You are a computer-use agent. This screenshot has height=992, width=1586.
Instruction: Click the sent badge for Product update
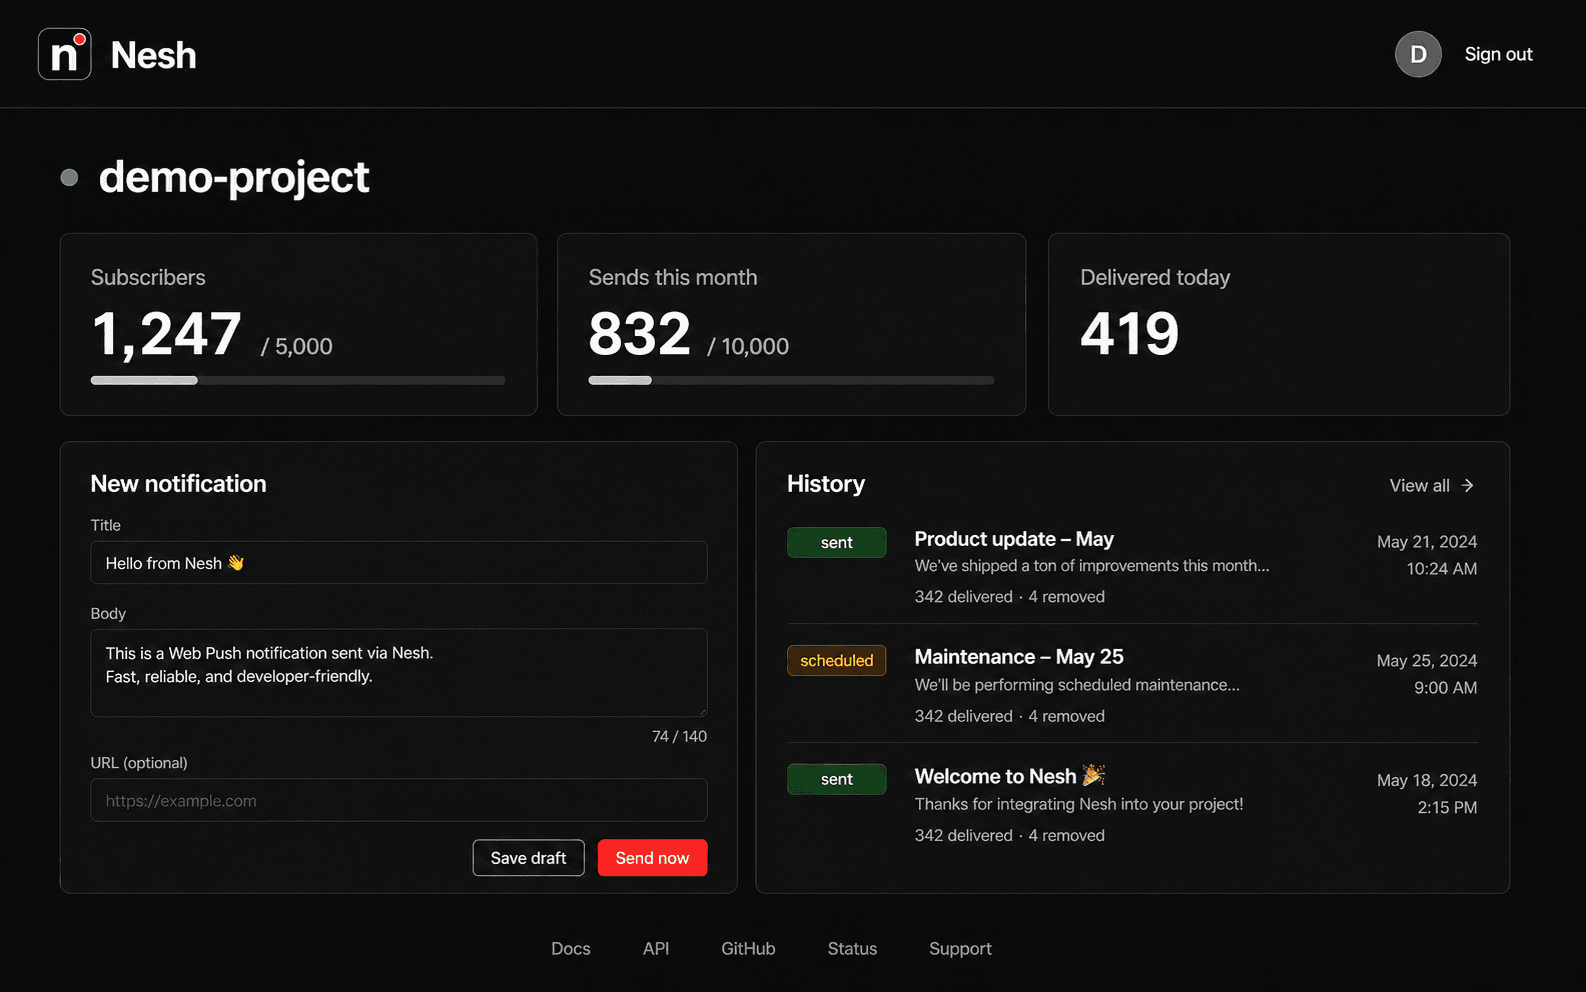[x=836, y=542]
